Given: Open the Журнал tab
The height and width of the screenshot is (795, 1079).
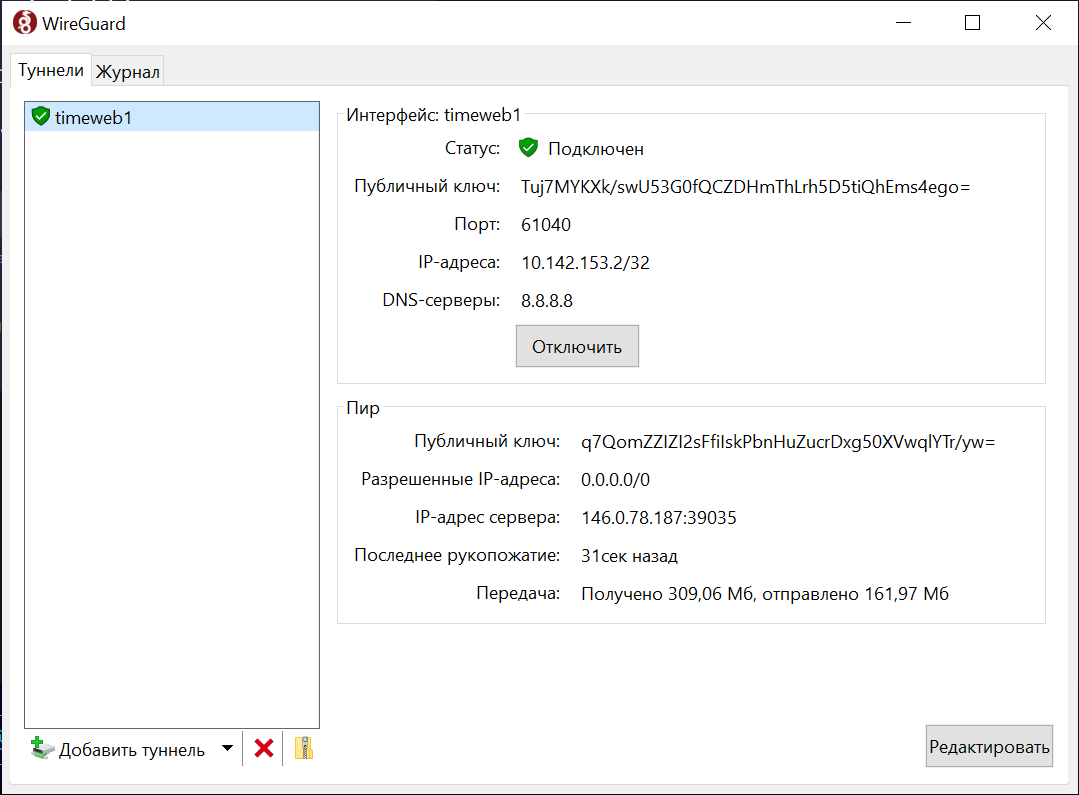Looking at the screenshot, I should tap(127, 71).
